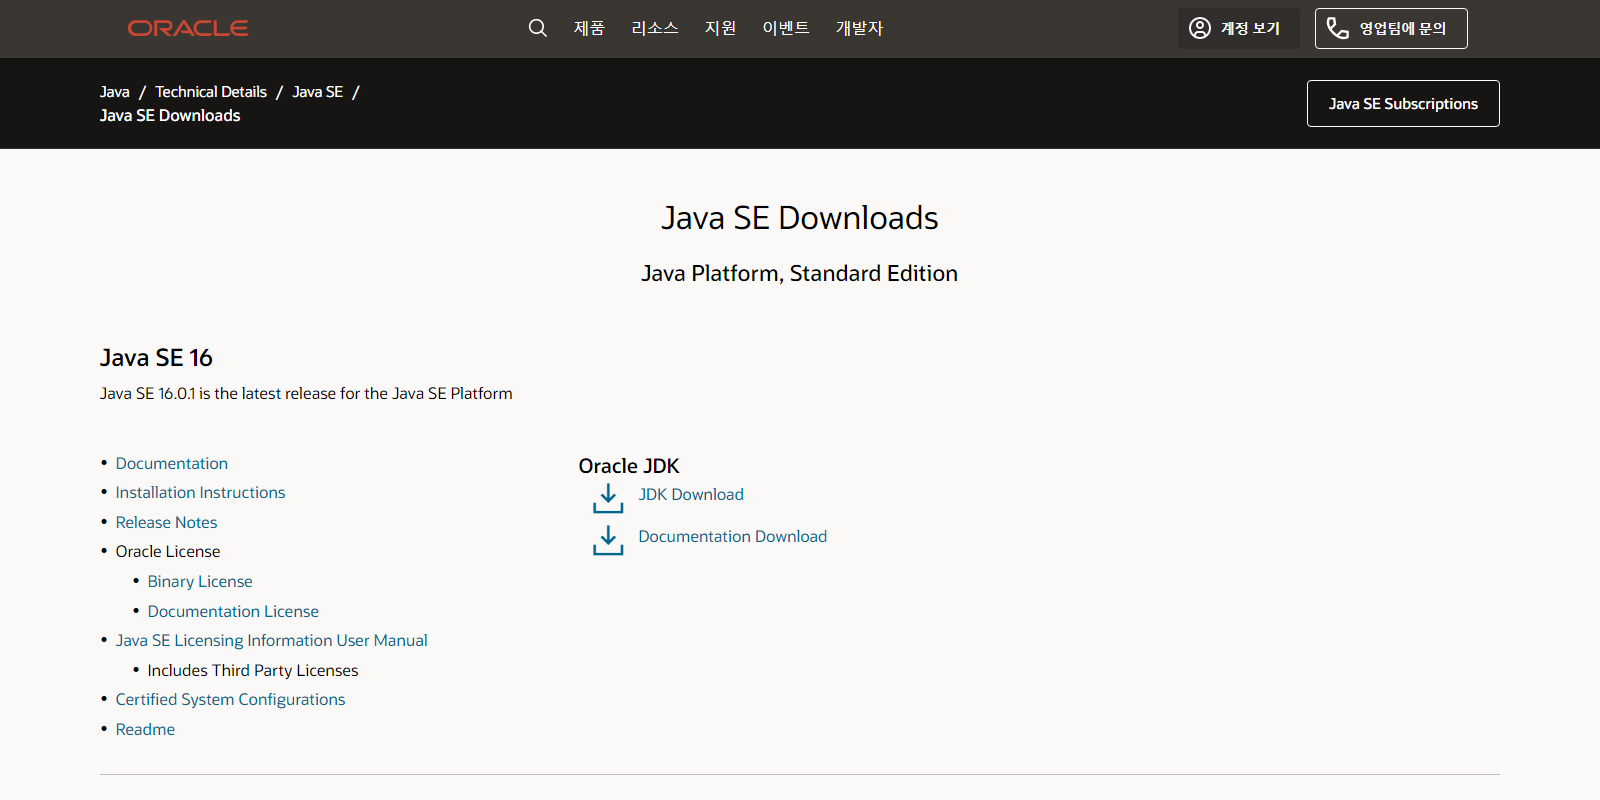
Task: Open the search magnifier icon
Action: point(538,28)
